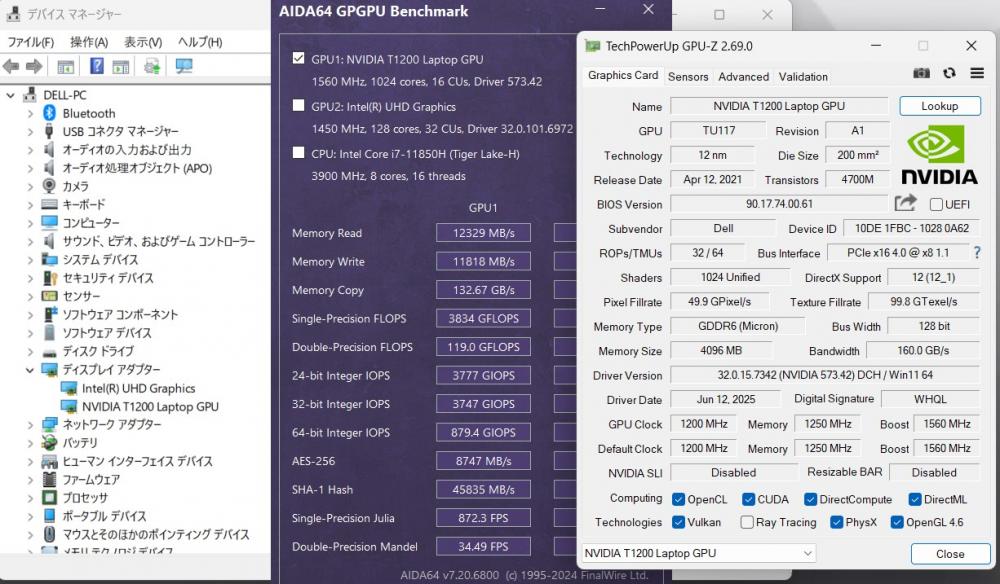Toggle the DirectCompute checkbox in GPU-Z
The width and height of the screenshot is (1000, 584).
coord(810,499)
